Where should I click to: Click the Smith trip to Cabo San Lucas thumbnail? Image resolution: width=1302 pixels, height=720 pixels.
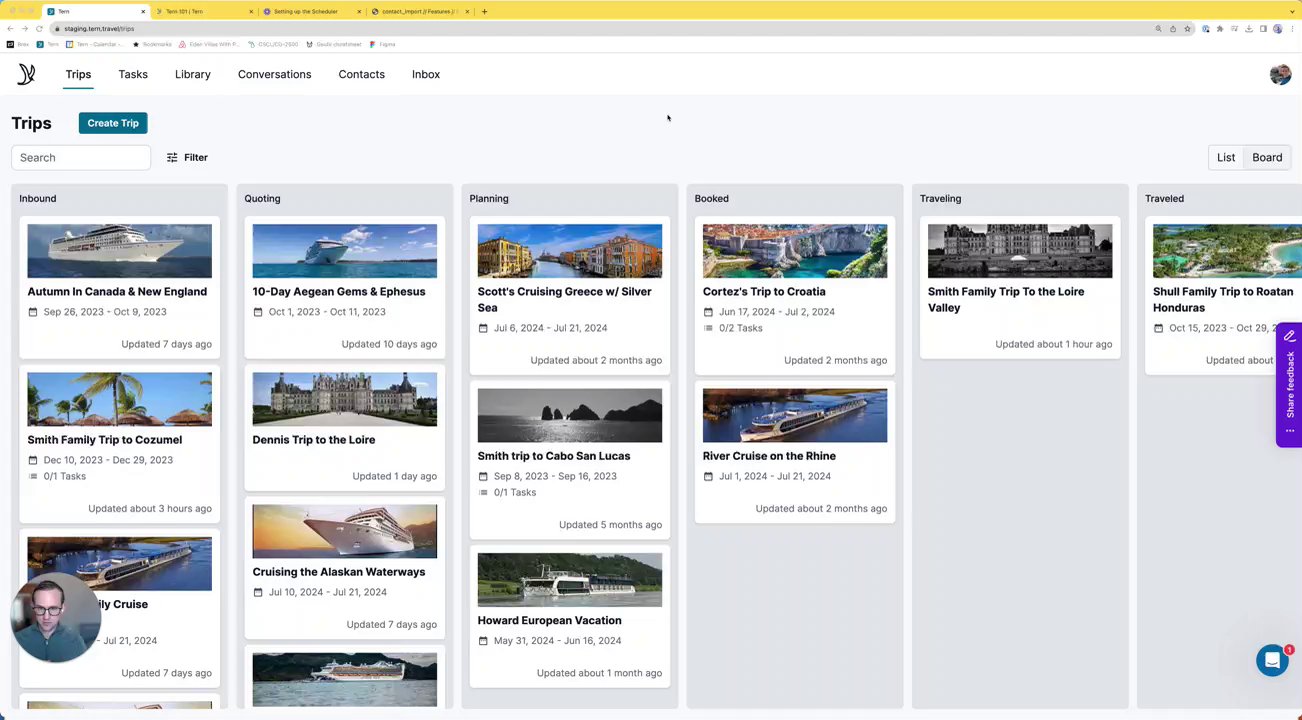tap(570, 415)
